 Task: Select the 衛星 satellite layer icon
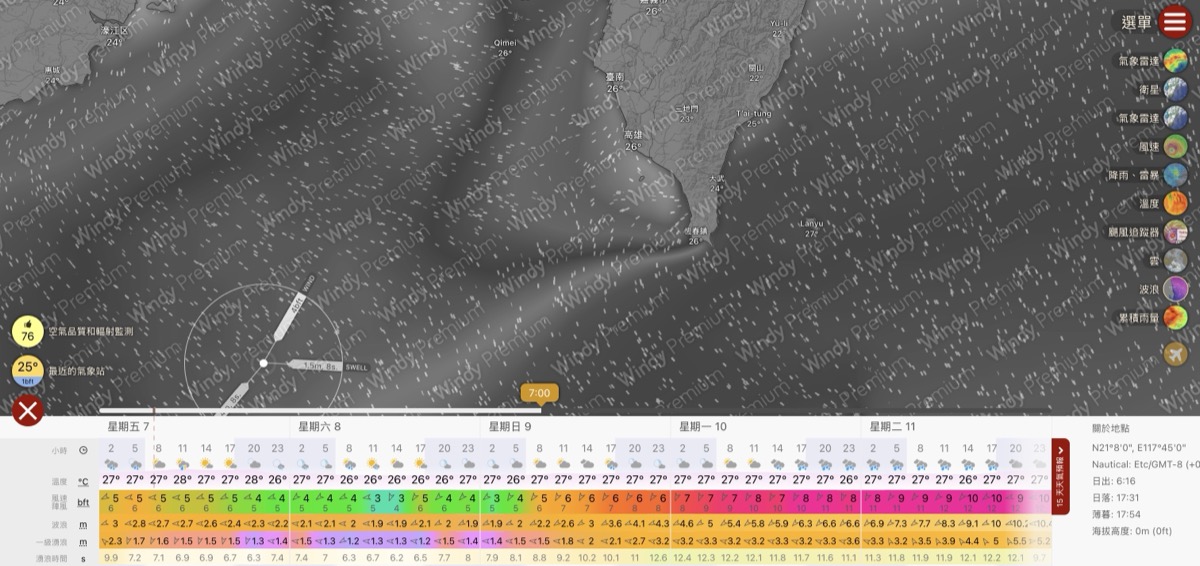click(x=1175, y=89)
